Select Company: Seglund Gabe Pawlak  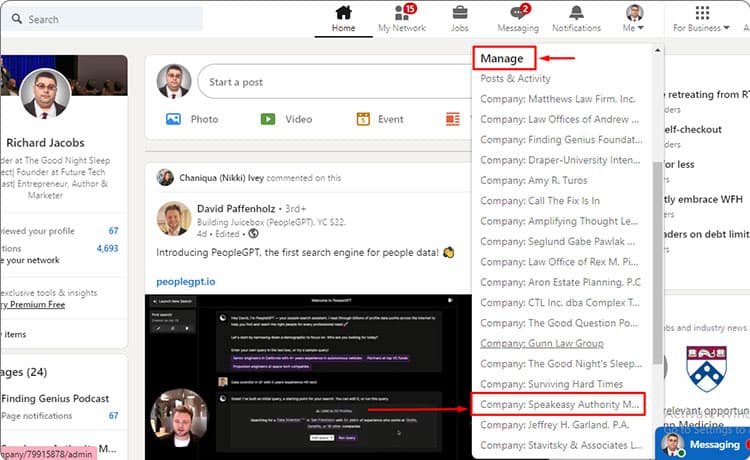click(x=557, y=241)
